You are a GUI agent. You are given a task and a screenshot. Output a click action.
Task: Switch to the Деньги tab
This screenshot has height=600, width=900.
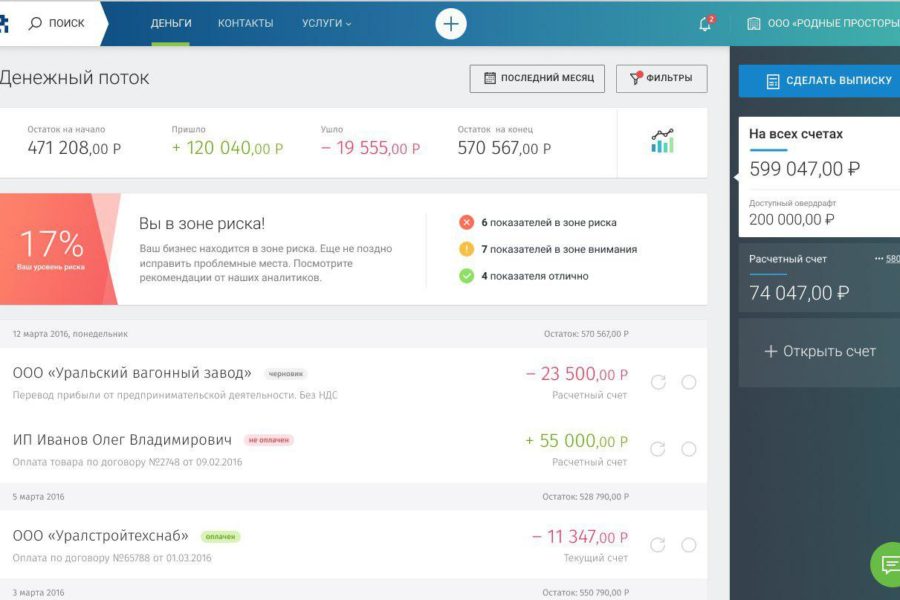171,24
